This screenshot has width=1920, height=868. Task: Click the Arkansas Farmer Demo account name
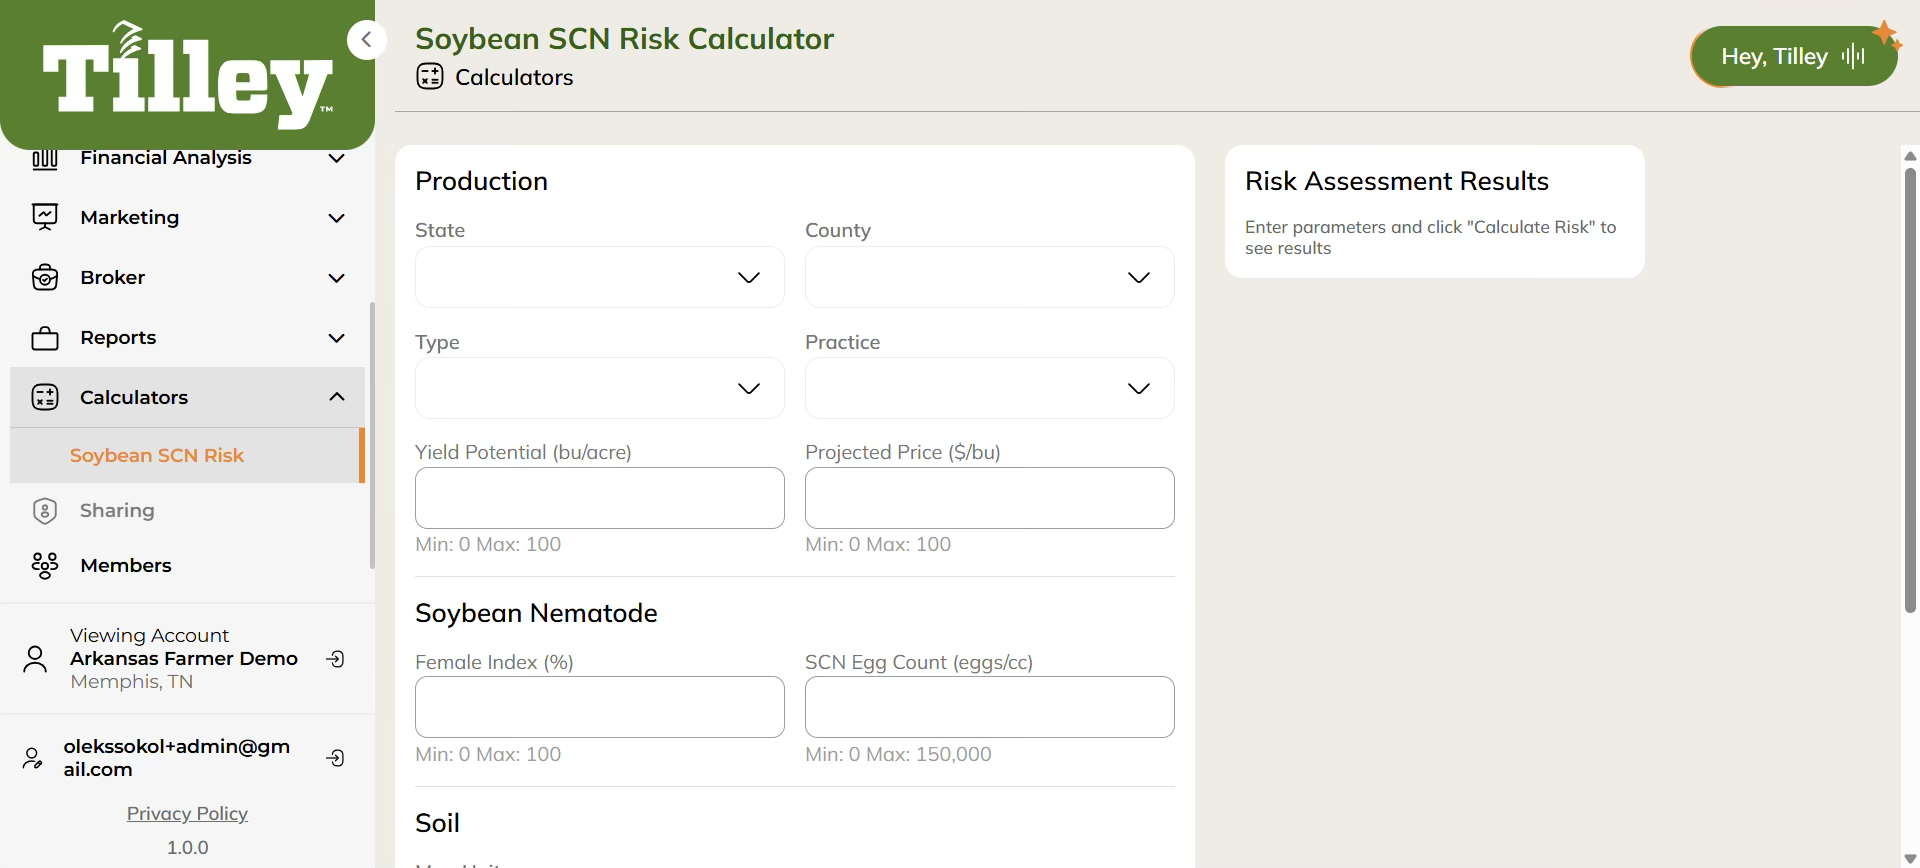(184, 658)
